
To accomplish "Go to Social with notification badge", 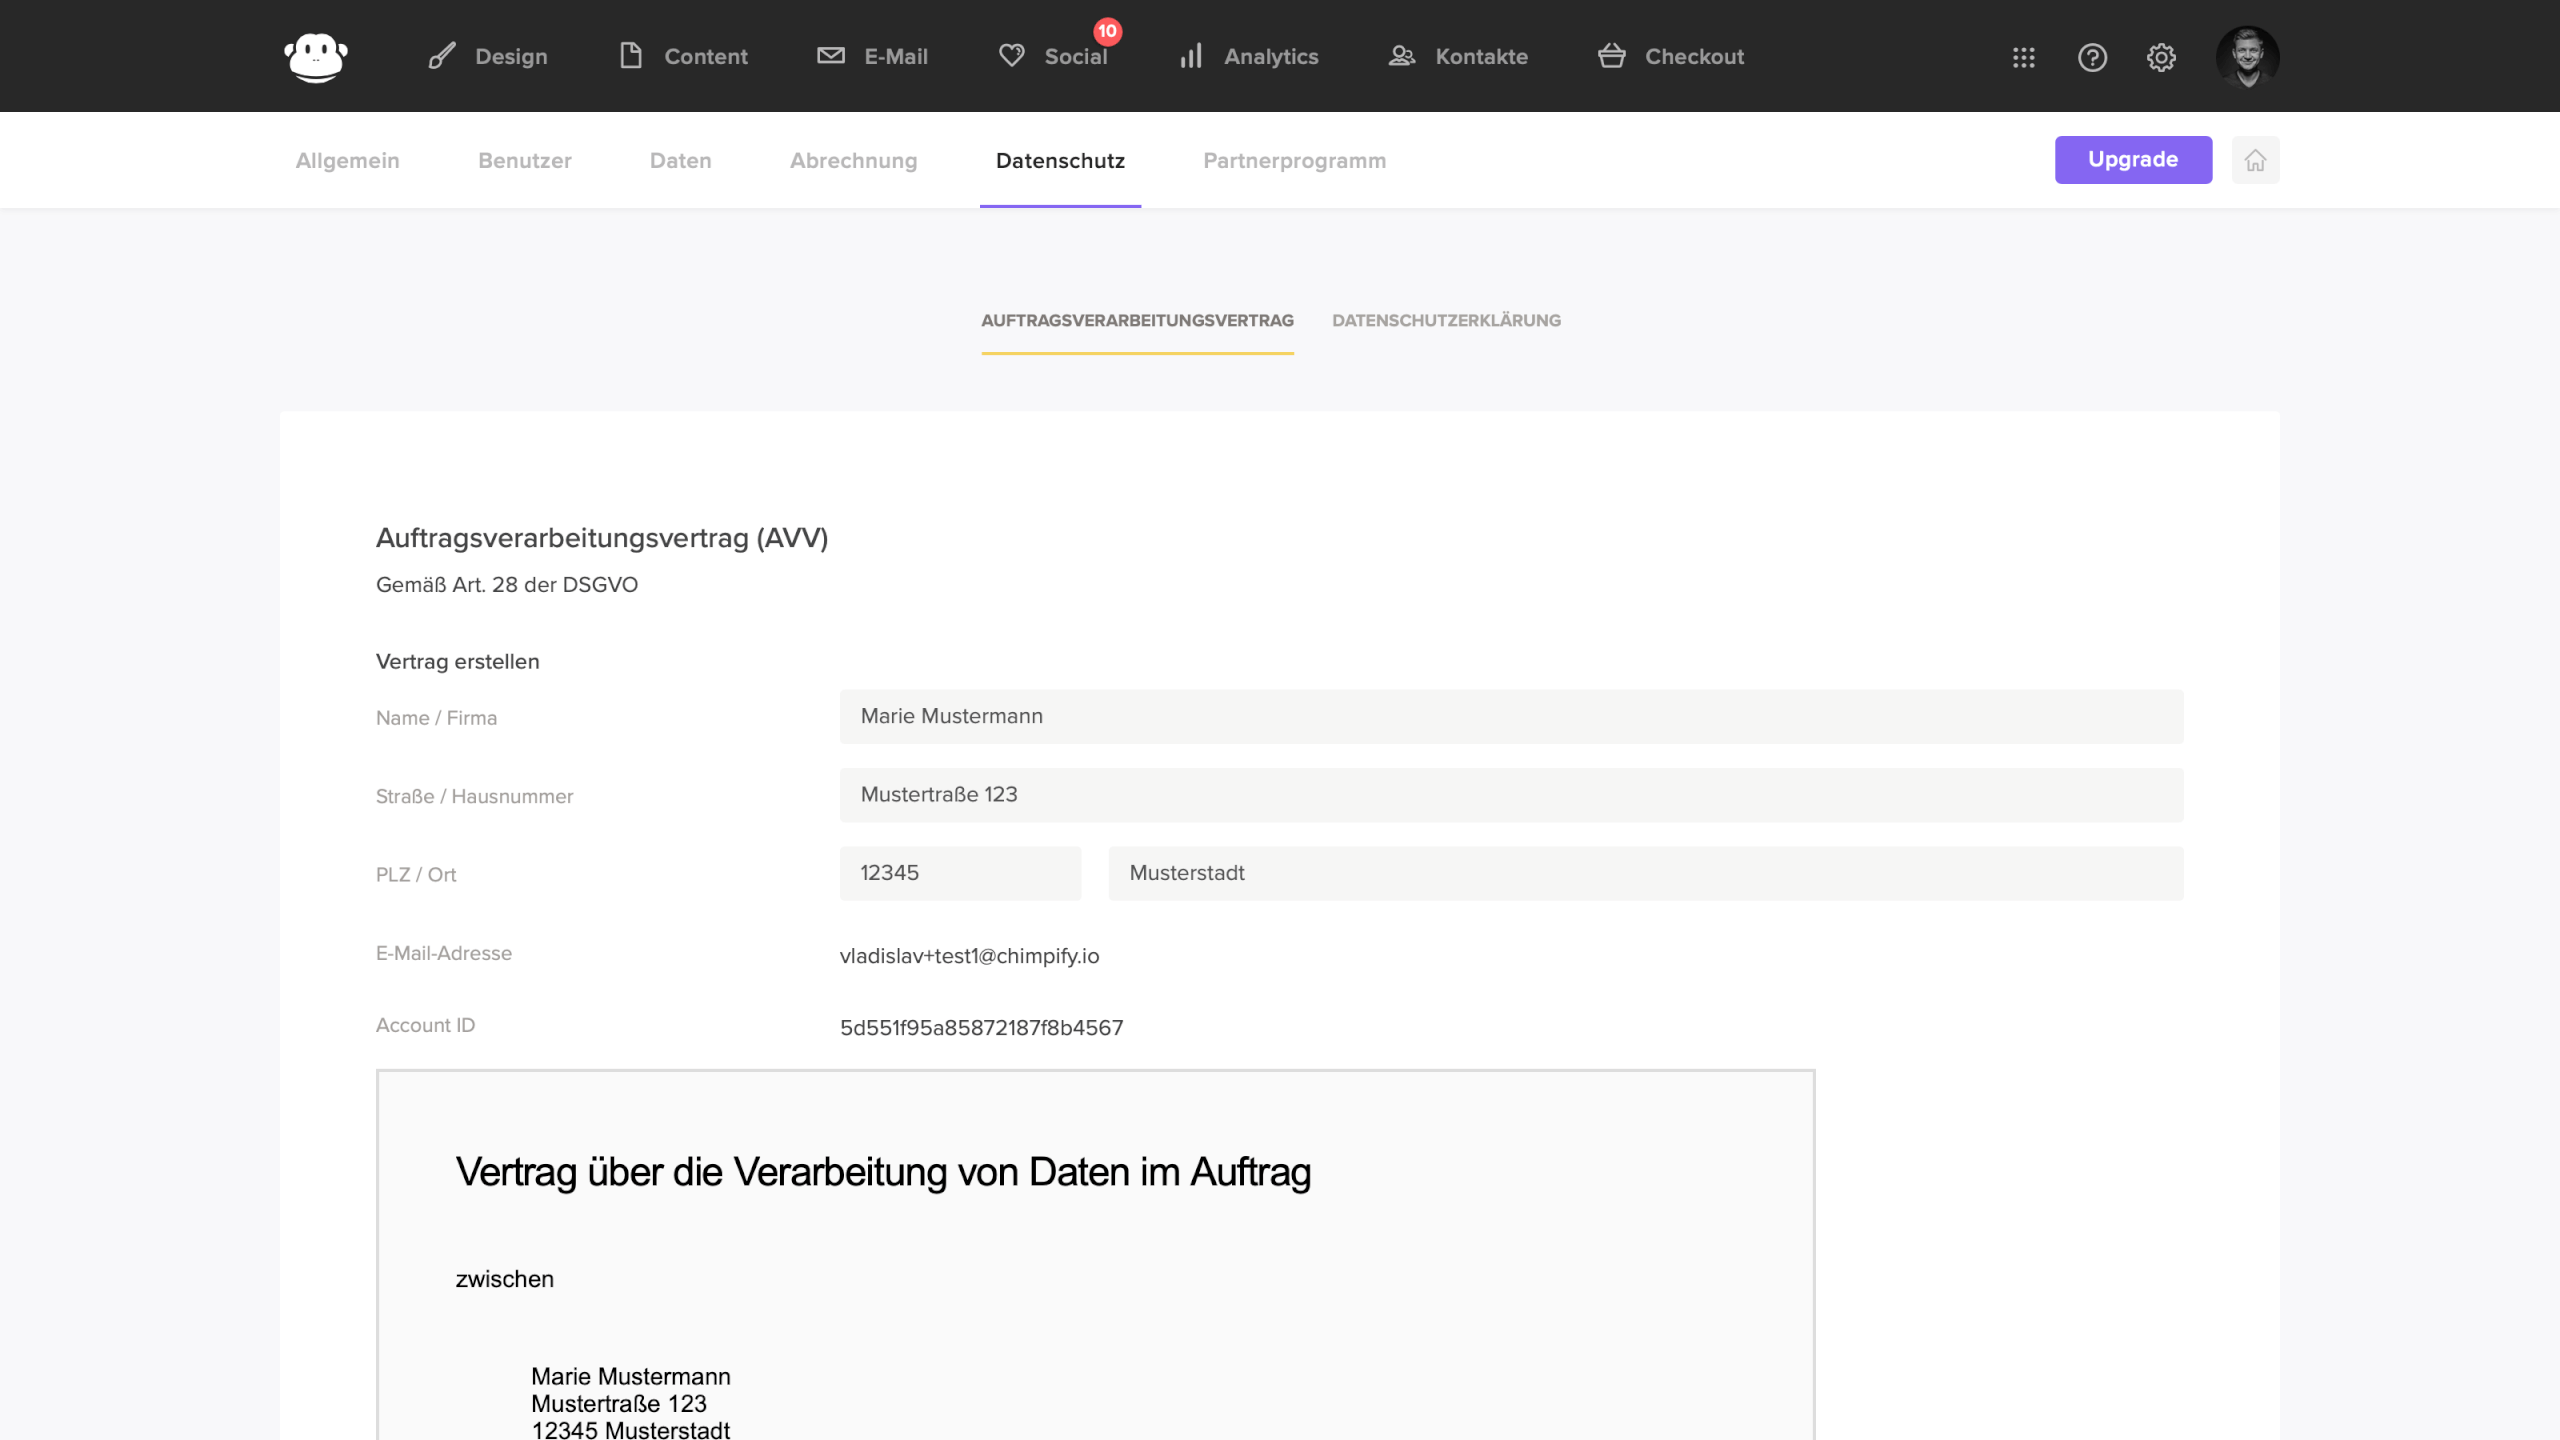I will (1055, 57).
